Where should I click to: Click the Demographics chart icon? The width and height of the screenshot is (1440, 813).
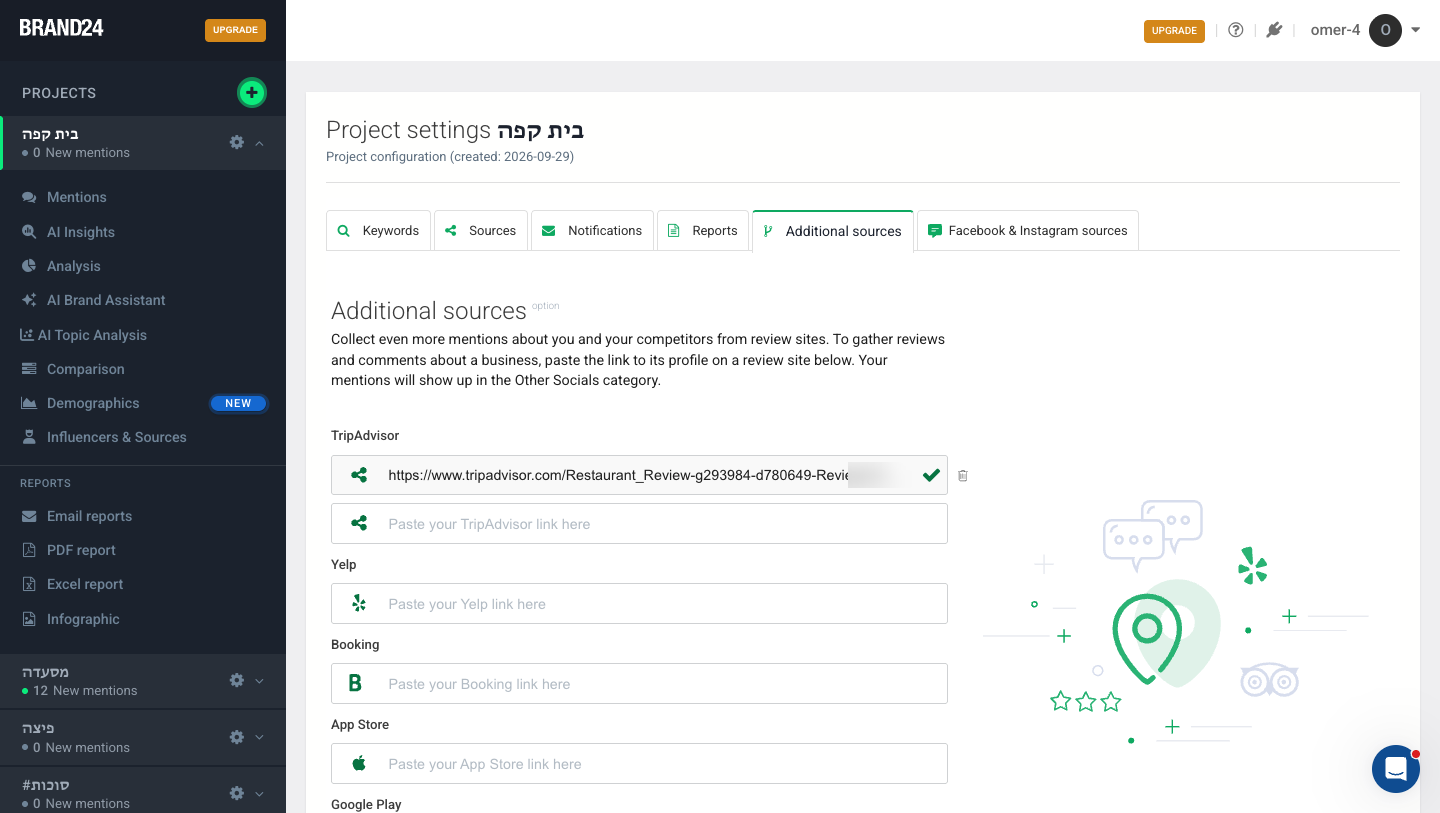click(x=29, y=403)
